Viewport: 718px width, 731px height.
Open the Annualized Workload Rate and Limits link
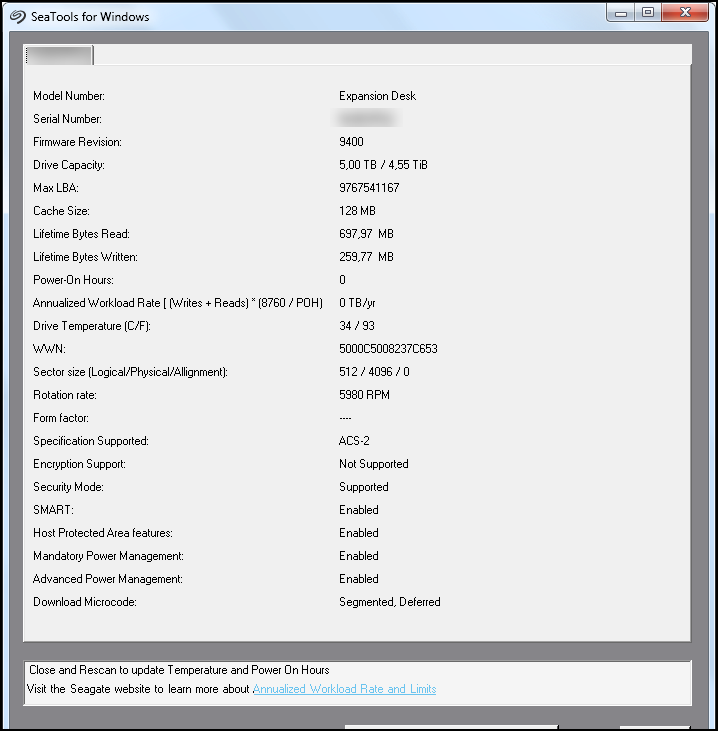pyautogui.click(x=344, y=689)
